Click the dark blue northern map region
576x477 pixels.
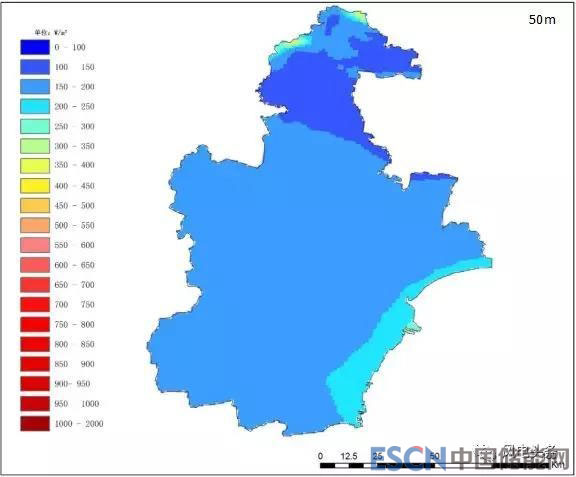click(x=316, y=96)
